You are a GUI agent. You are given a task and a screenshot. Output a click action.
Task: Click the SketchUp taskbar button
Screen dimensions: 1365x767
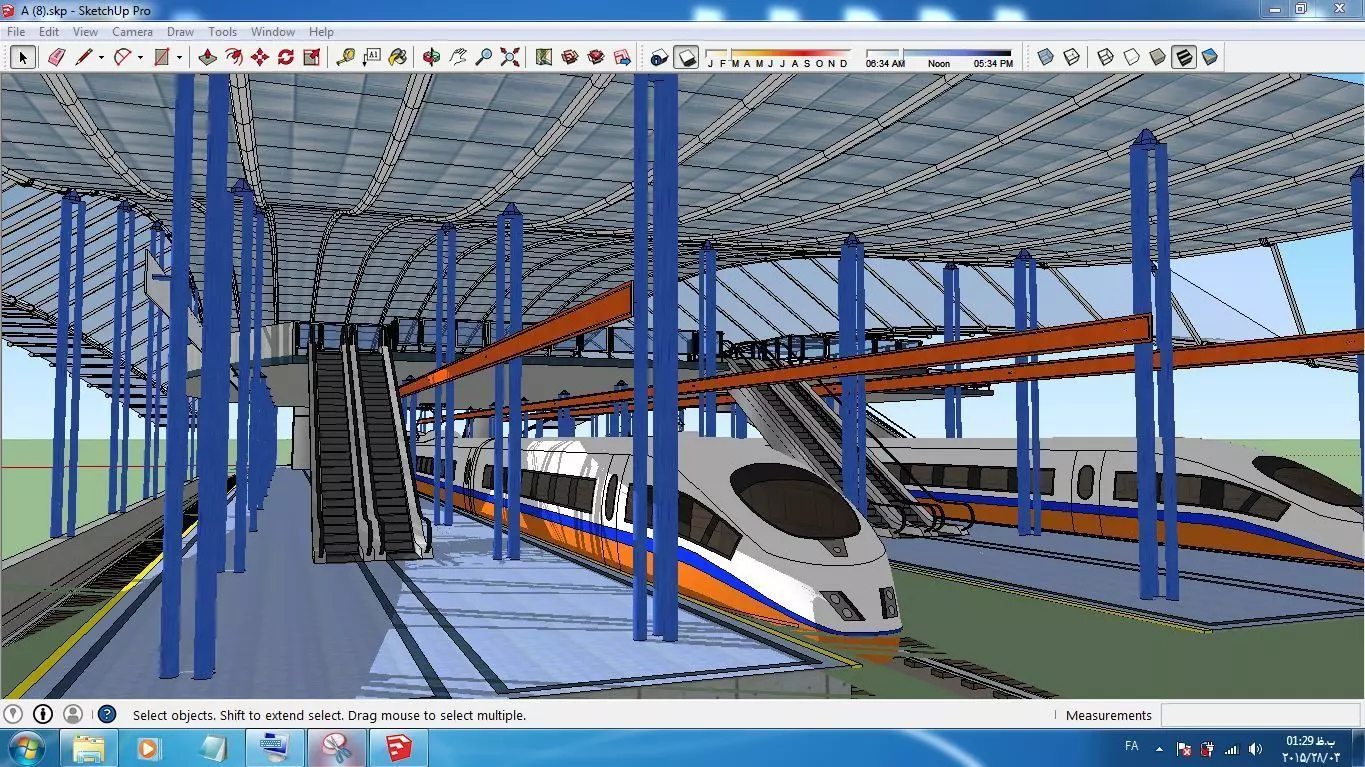point(399,748)
